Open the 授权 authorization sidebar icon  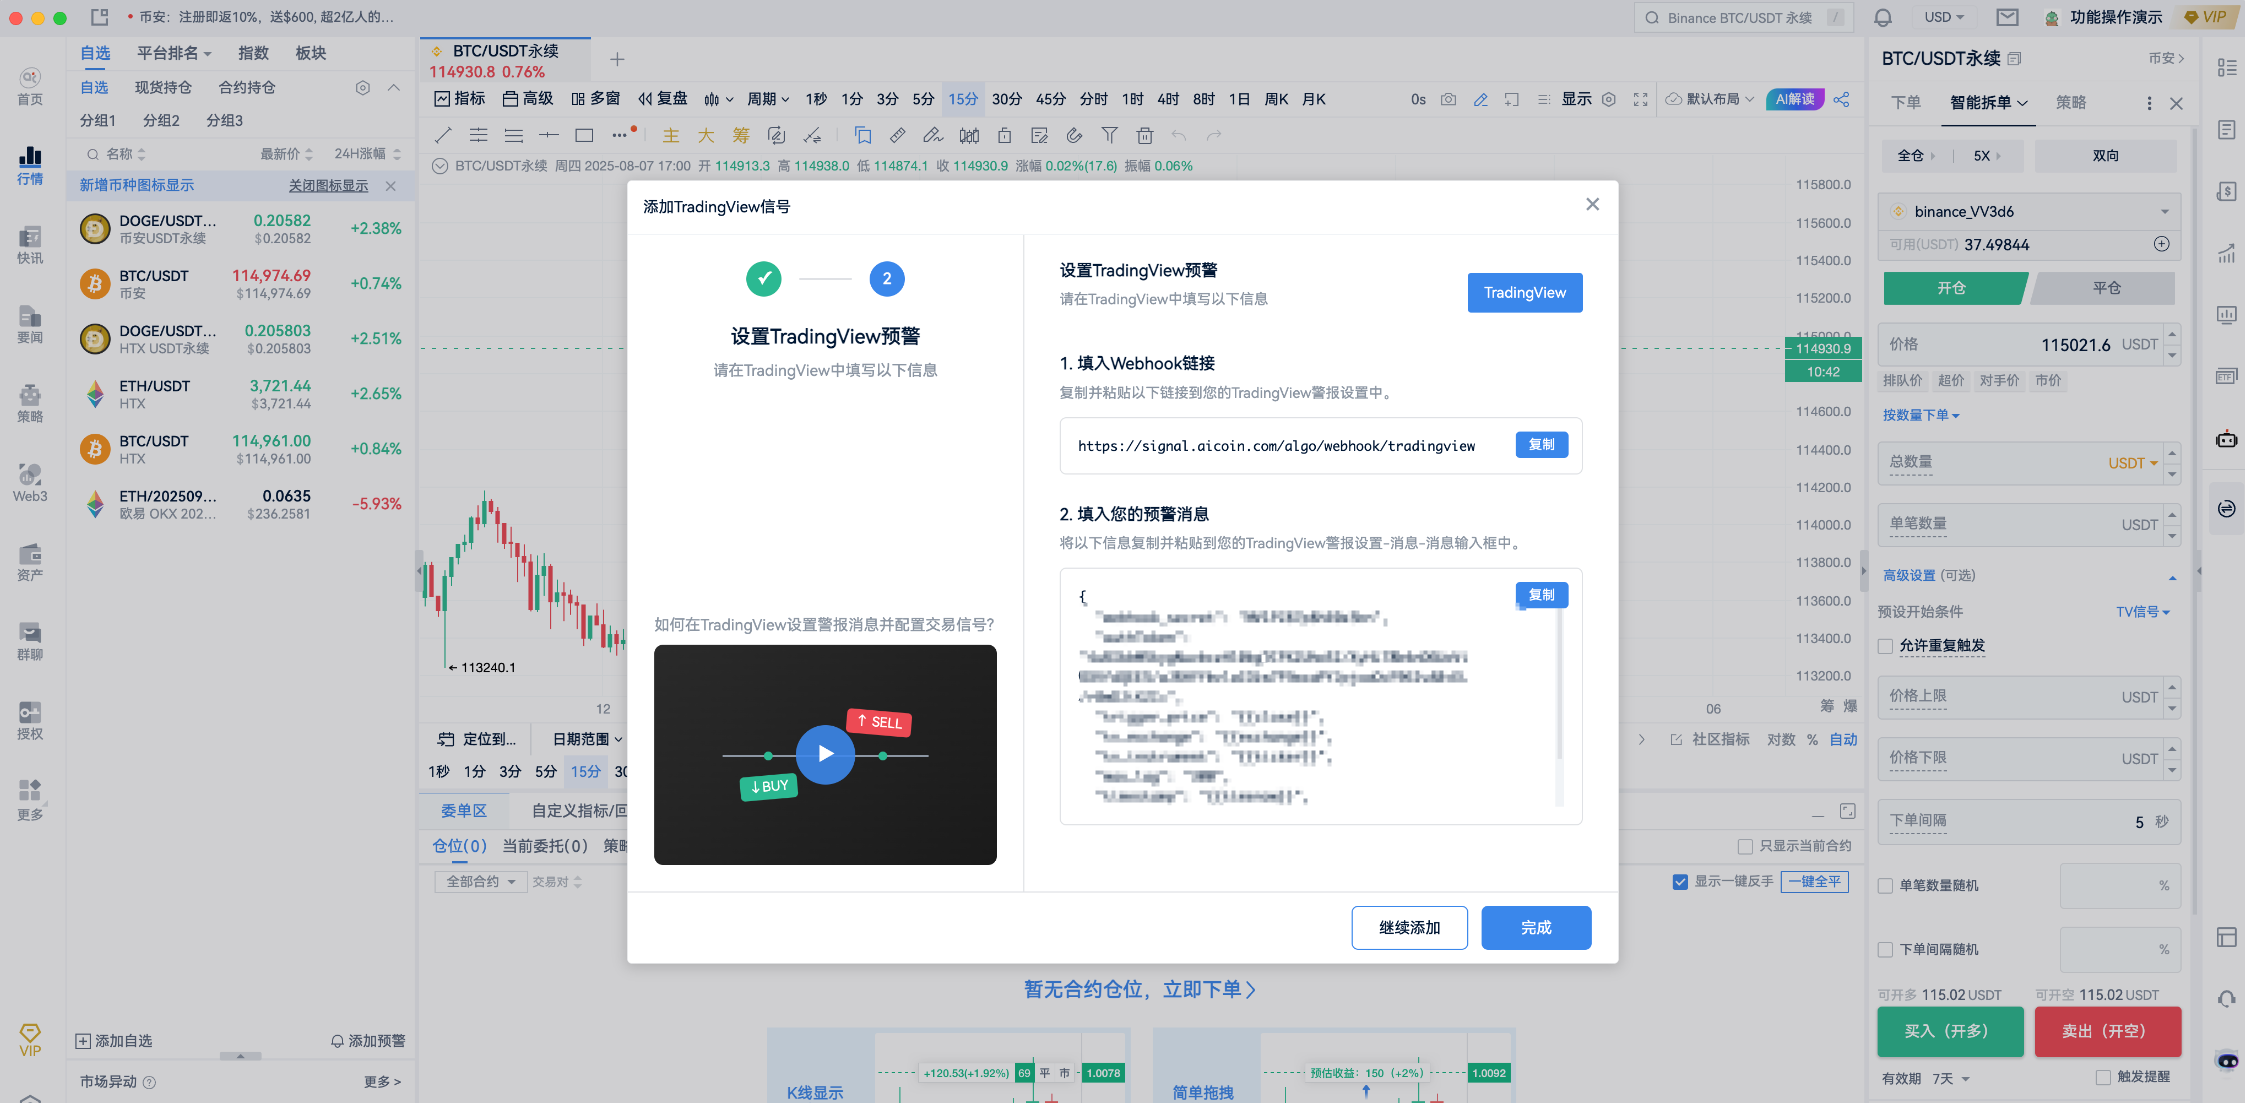coord(30,721)
